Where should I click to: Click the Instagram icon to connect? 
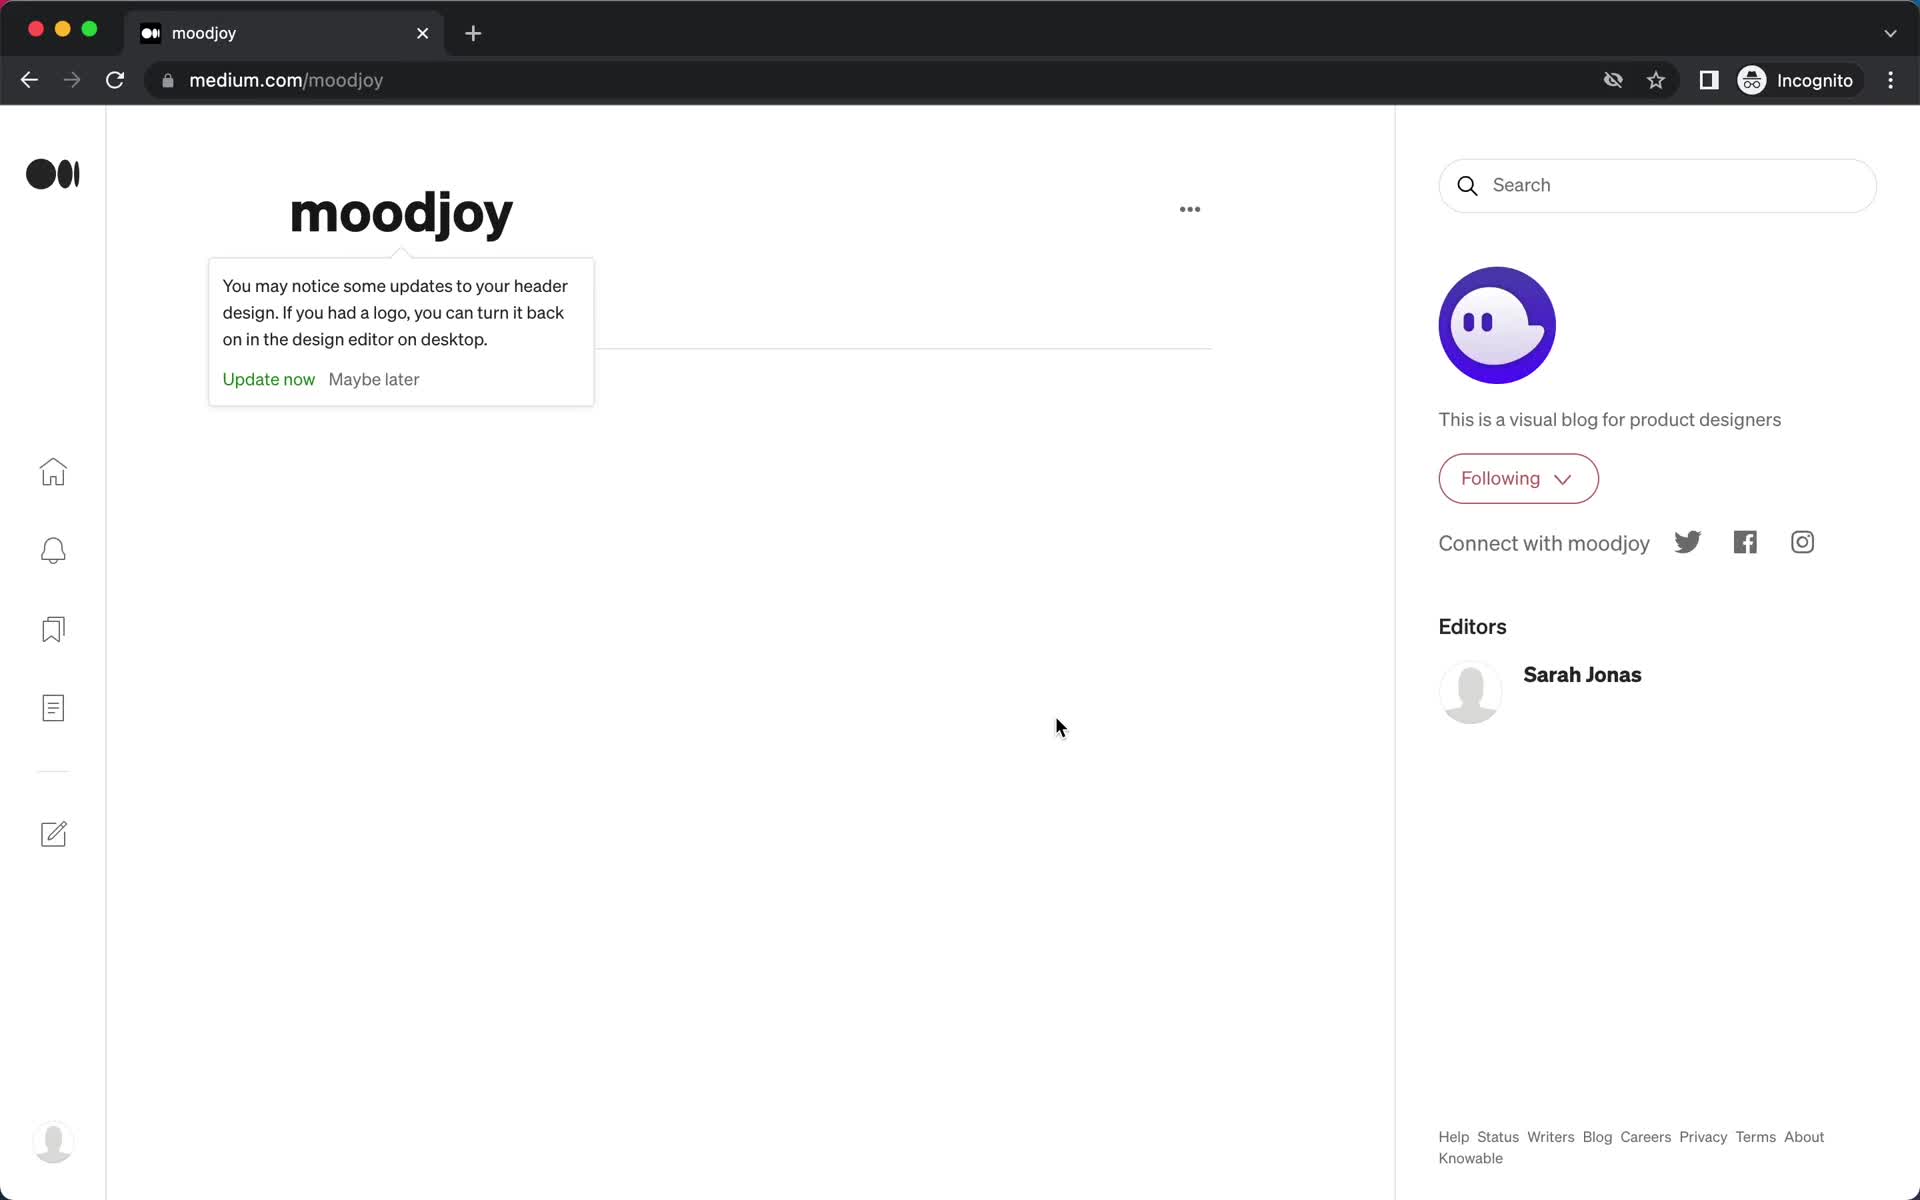tap(1803, 542)
